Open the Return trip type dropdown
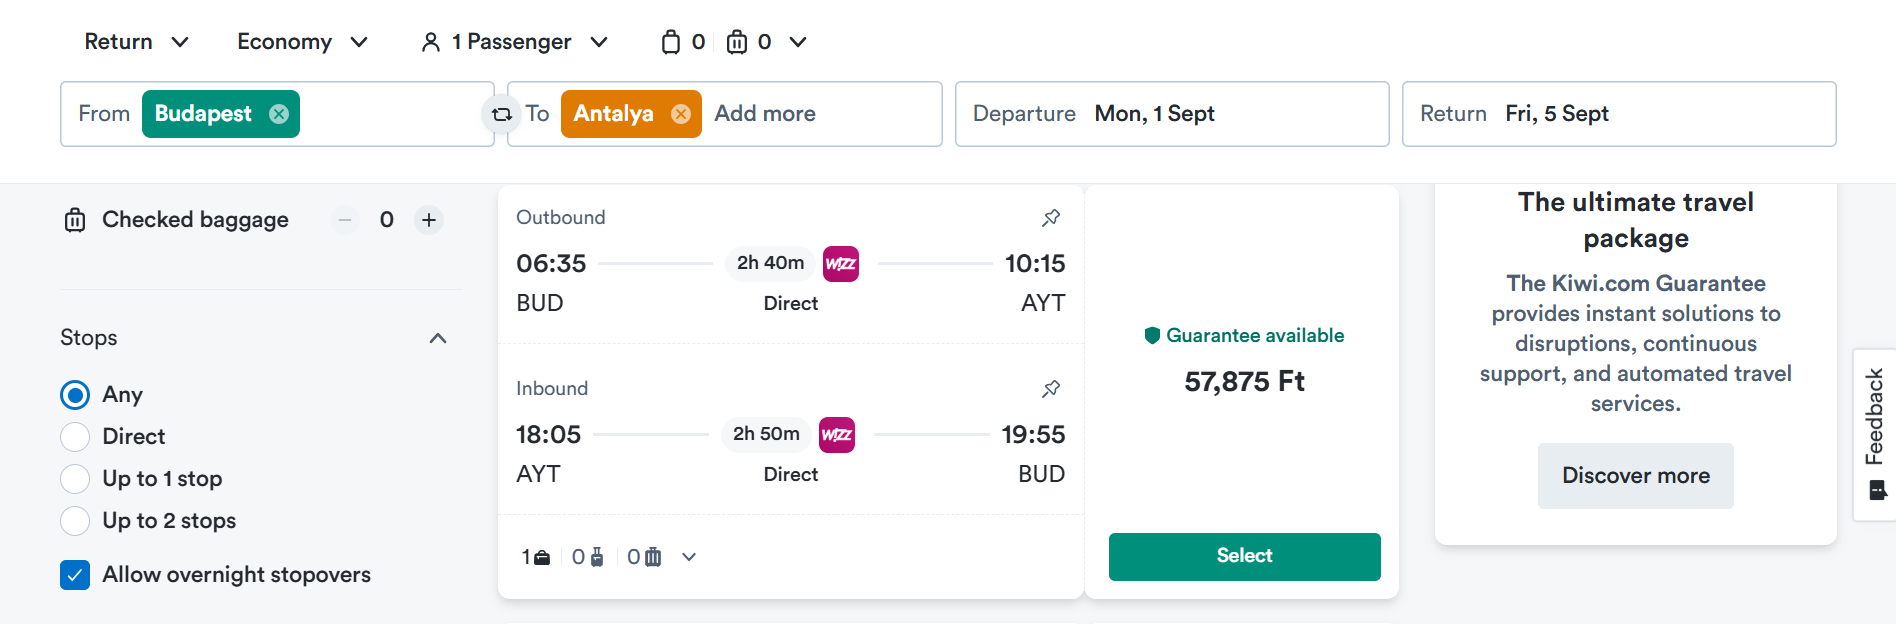Viewport: 1896px width, 624px height. 137,42
